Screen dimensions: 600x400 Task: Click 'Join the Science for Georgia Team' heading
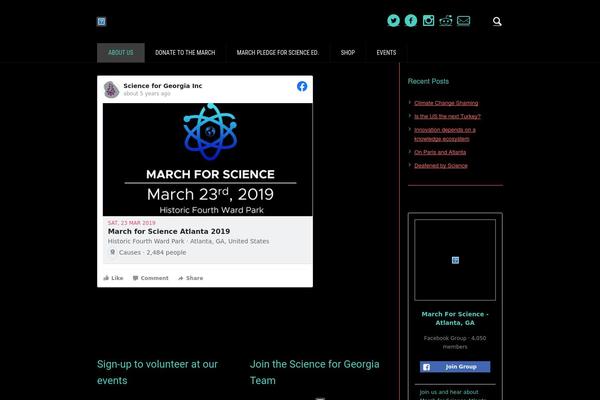[315, 372]
